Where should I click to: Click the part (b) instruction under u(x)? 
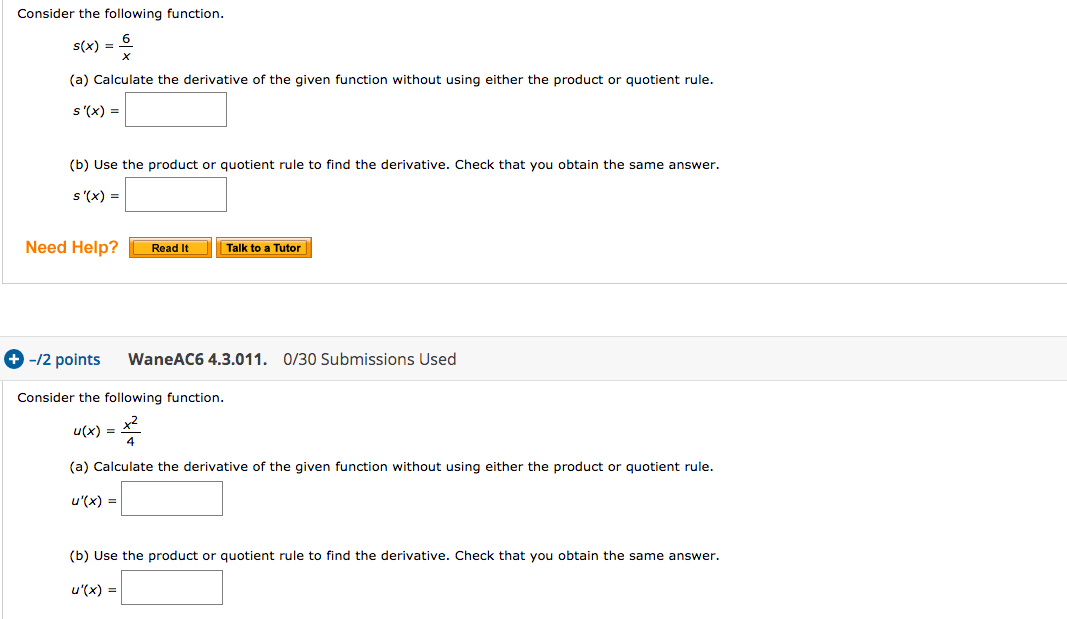394,556
